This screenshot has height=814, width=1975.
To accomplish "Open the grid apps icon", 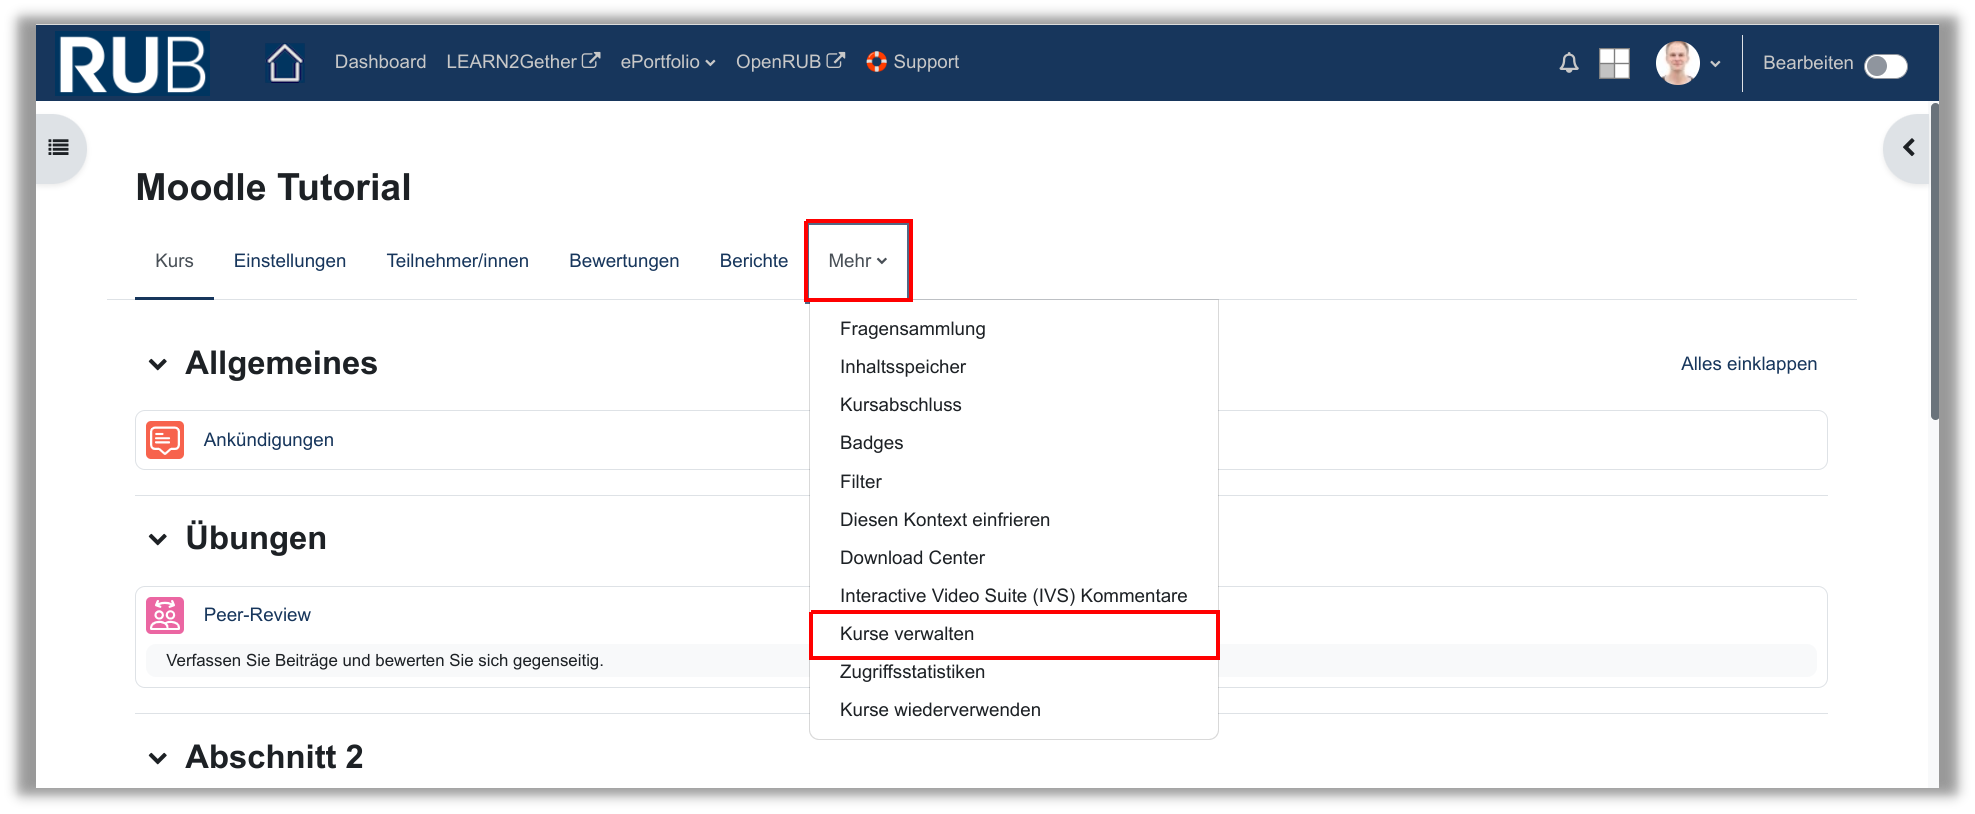I will (x=1614, y=64).
